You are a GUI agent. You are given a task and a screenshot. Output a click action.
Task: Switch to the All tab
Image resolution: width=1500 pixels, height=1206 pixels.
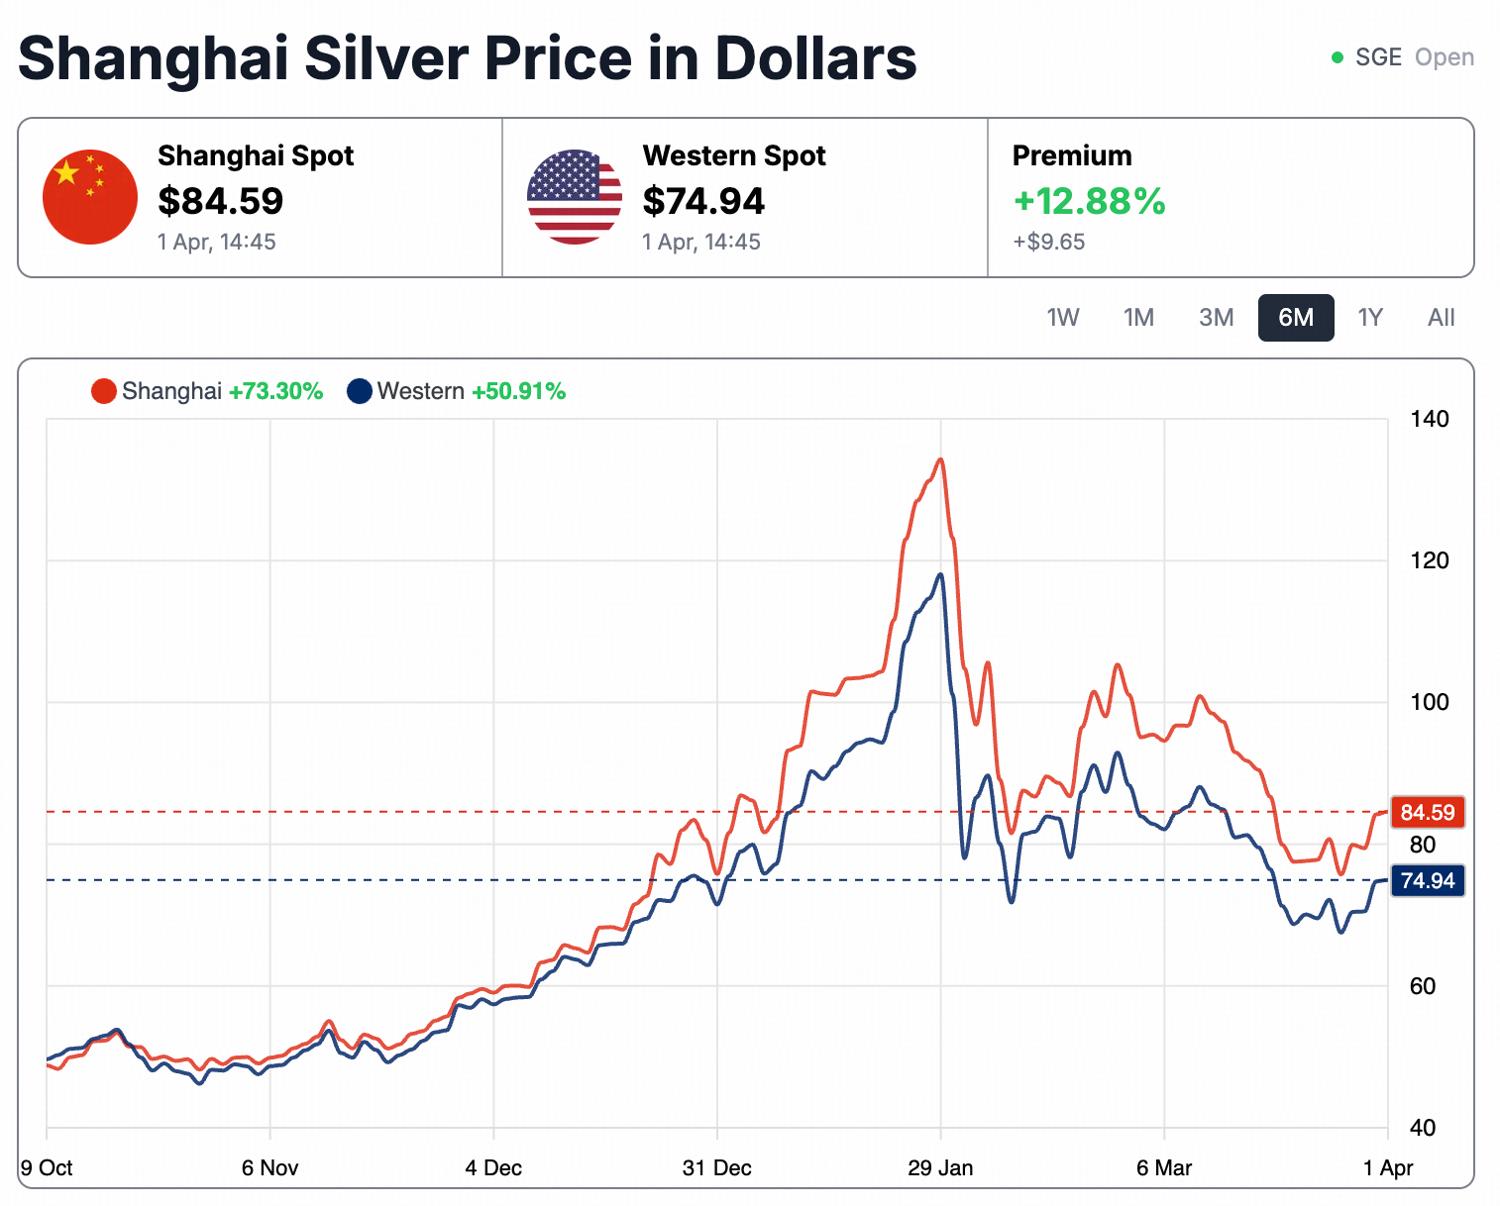point(1441,318)
